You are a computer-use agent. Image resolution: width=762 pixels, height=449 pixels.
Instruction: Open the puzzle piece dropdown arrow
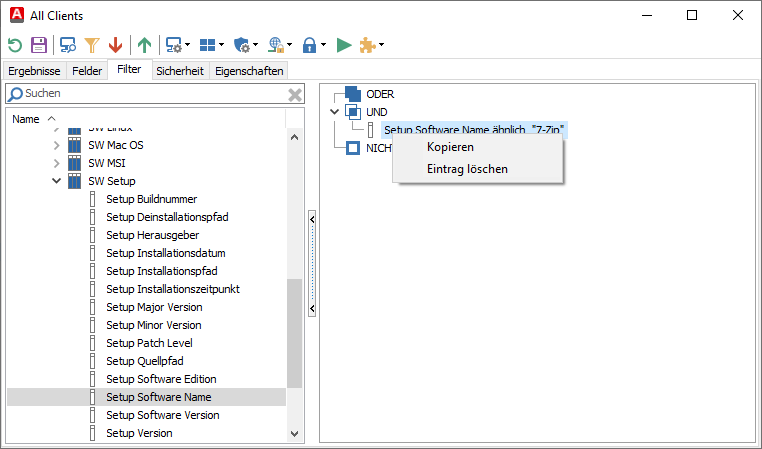click(381, 45)
